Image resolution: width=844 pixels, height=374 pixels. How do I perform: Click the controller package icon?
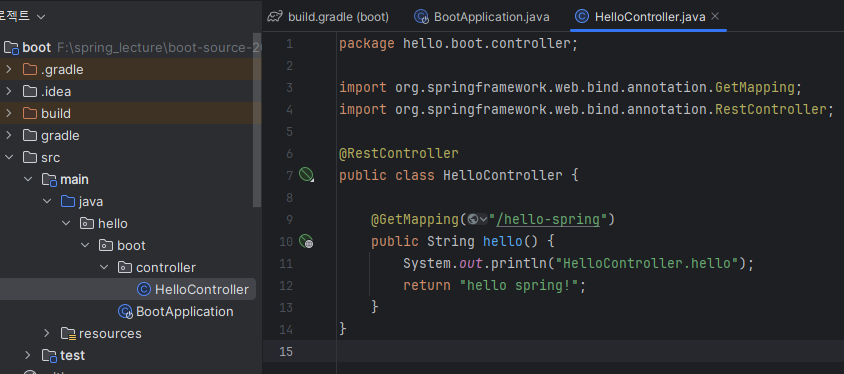[x=125, y=267]
